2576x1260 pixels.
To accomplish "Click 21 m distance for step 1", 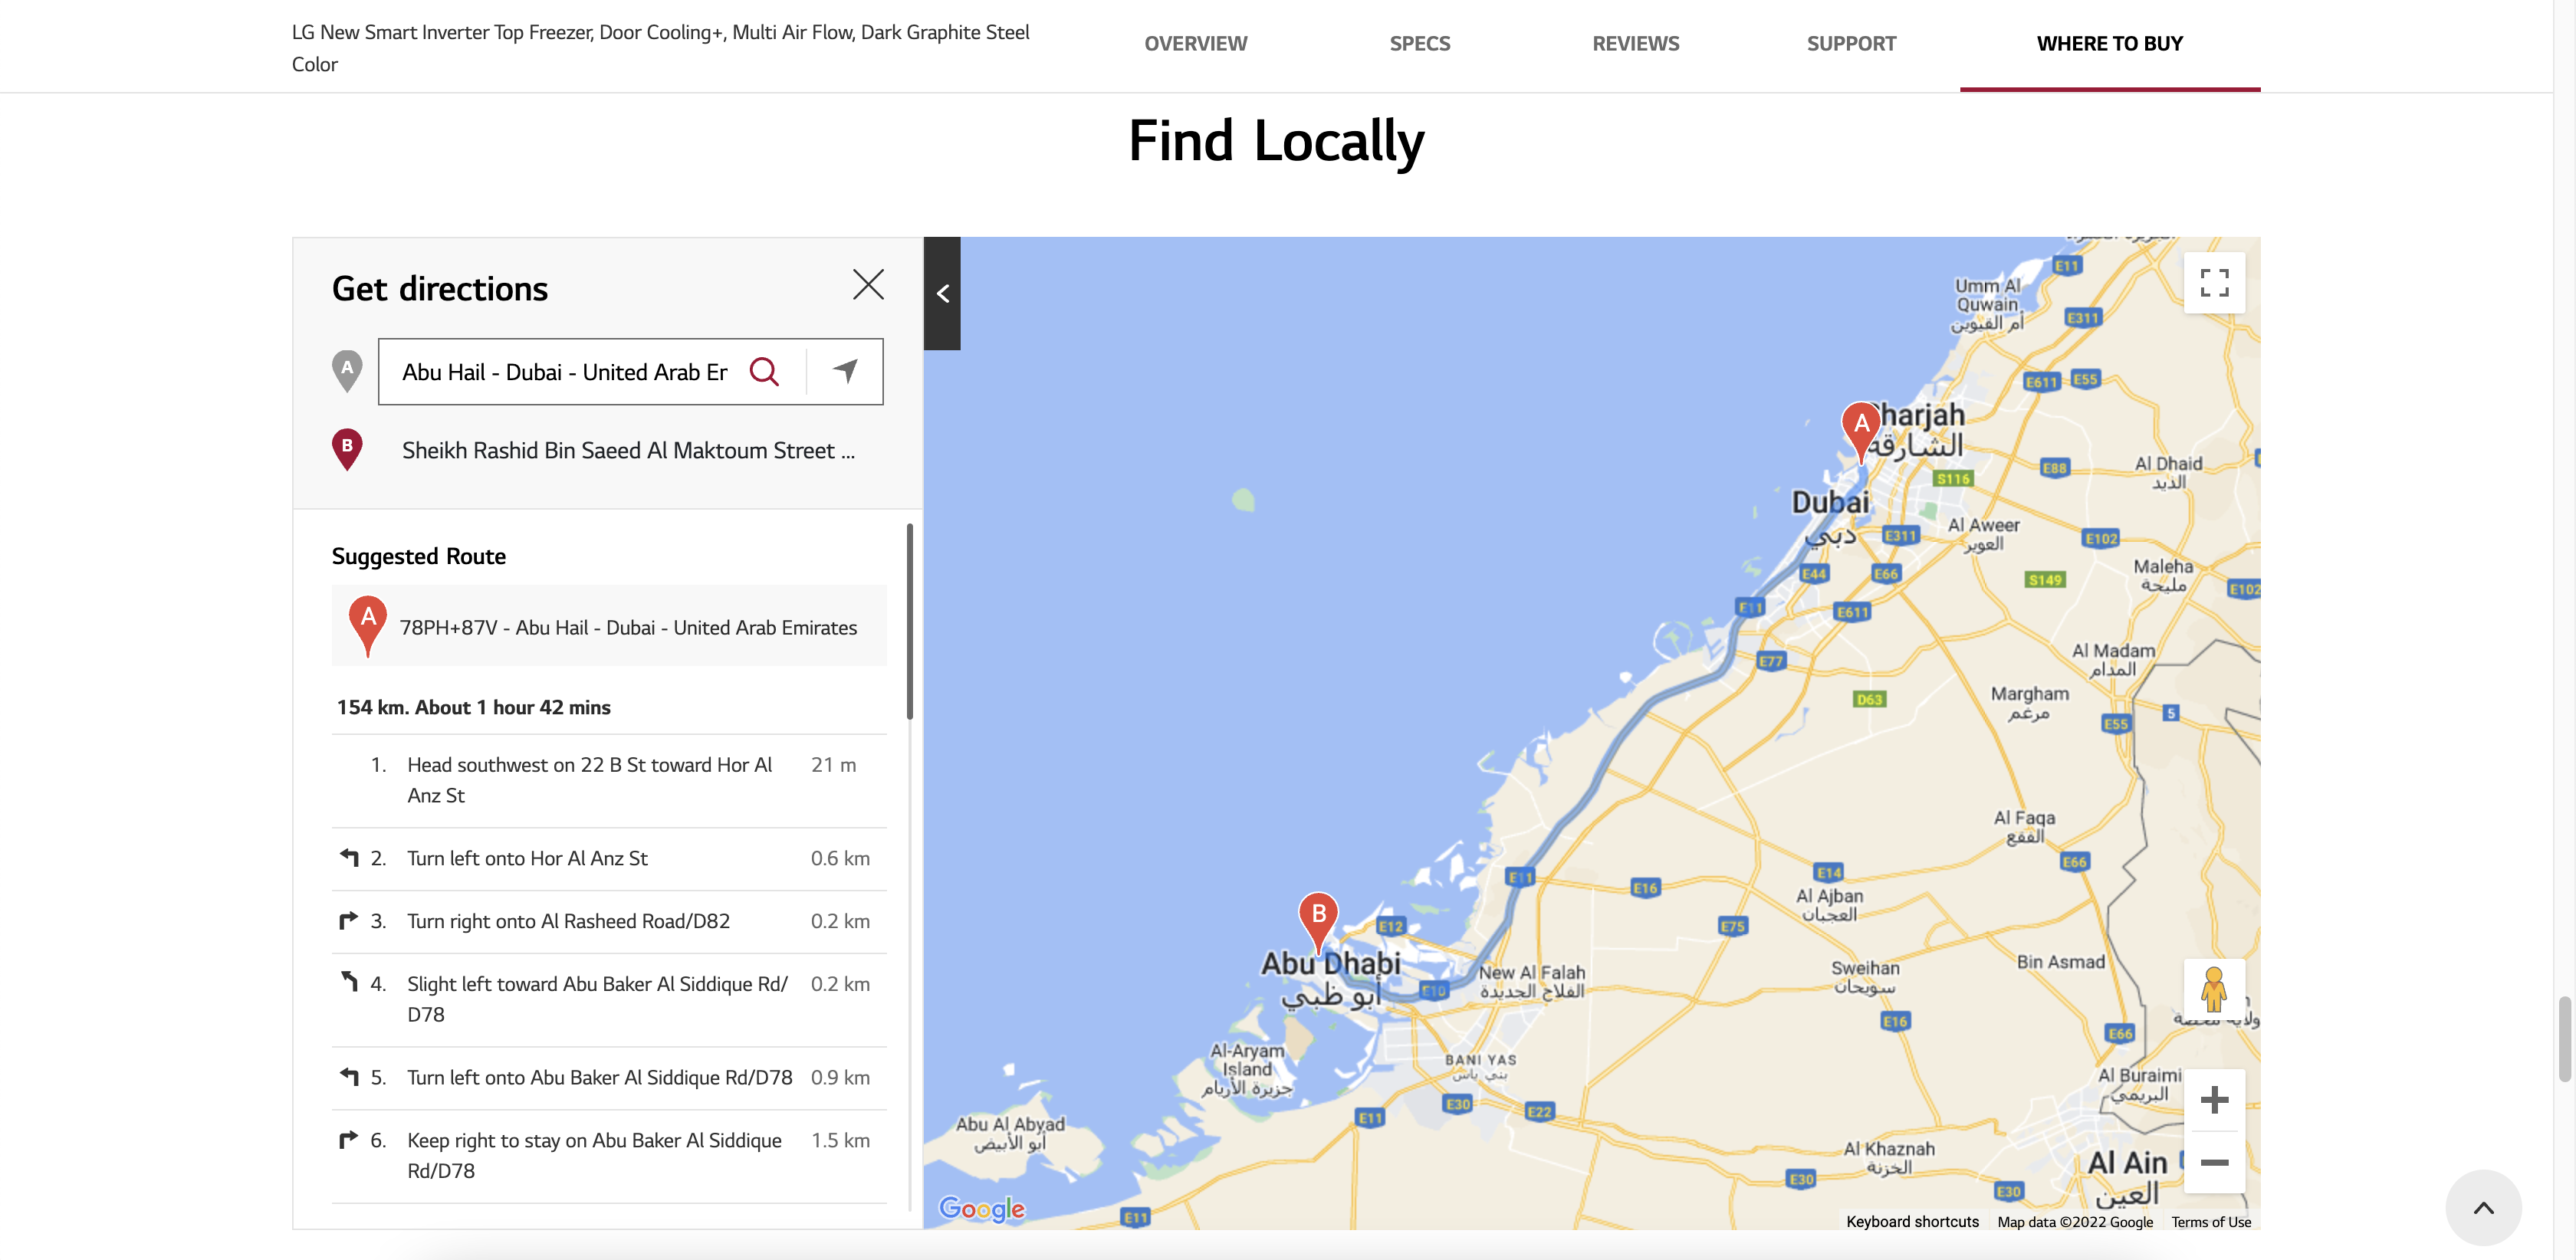I will [x=833, y=765].
